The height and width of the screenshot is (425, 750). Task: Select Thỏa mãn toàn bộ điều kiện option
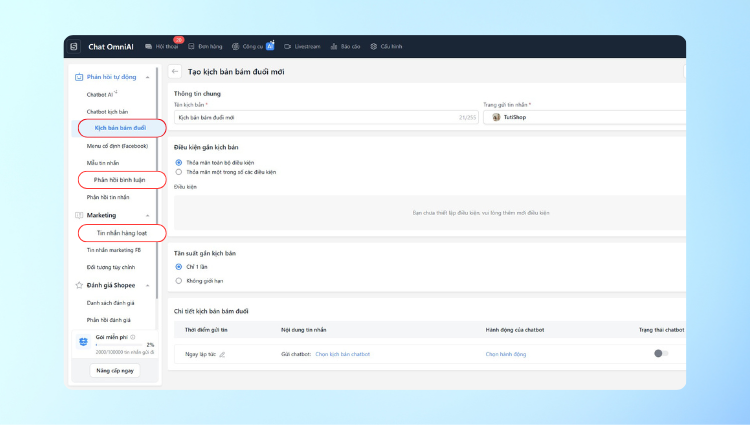(179, 162)
